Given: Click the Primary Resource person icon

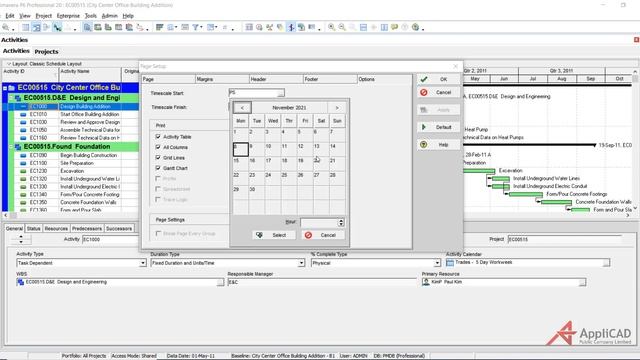Looking at the screenshot, I should (x=426, y=282).
